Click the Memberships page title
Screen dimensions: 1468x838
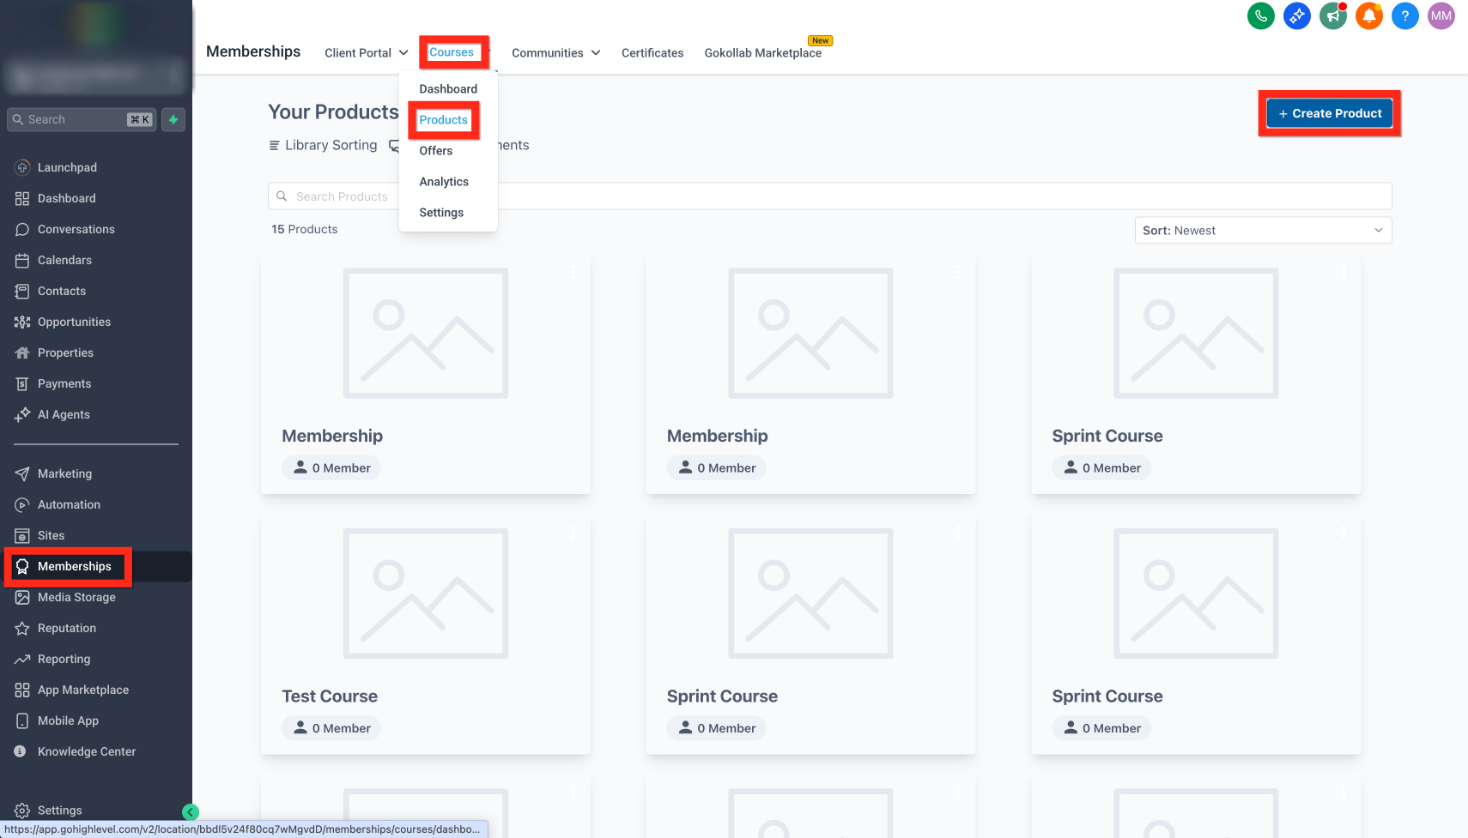(253, 51)
